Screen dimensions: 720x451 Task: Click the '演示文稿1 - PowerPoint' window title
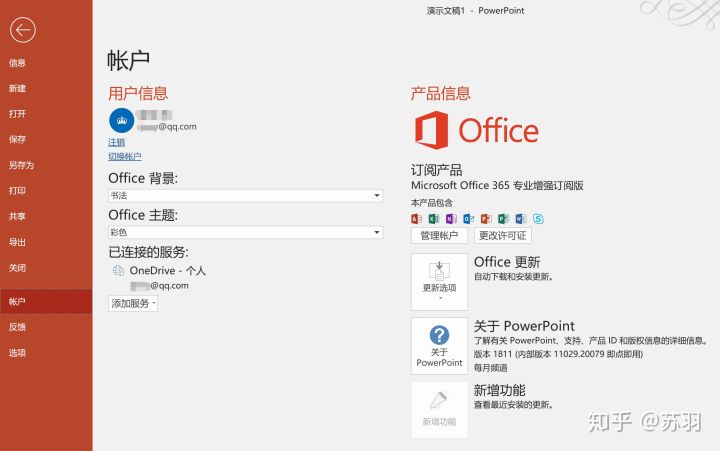[475, 11]
